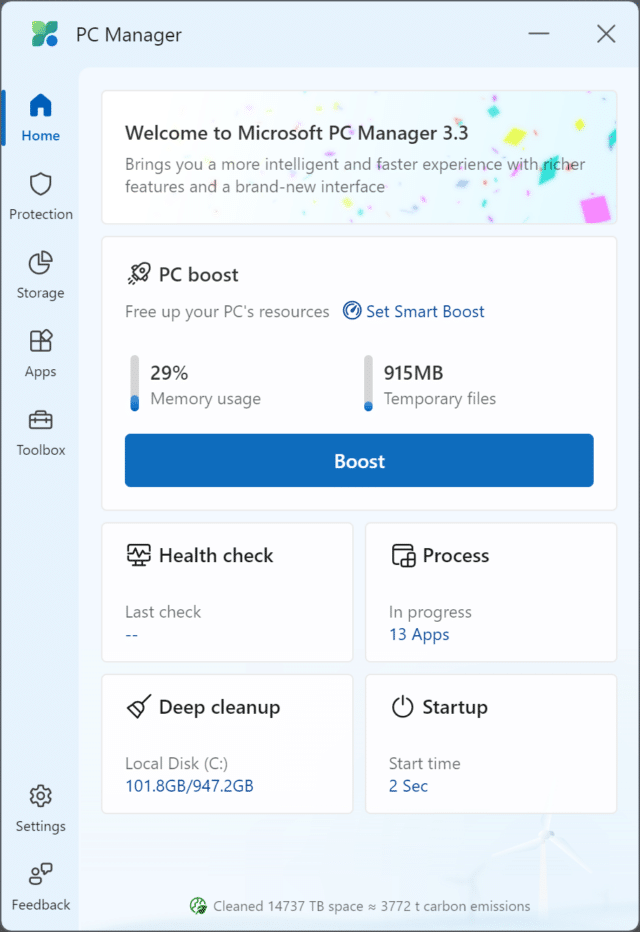Open Set Smart Boost link
Image resolution: width=640 pixels, height=932 pixels.
(x=425, y=311)
